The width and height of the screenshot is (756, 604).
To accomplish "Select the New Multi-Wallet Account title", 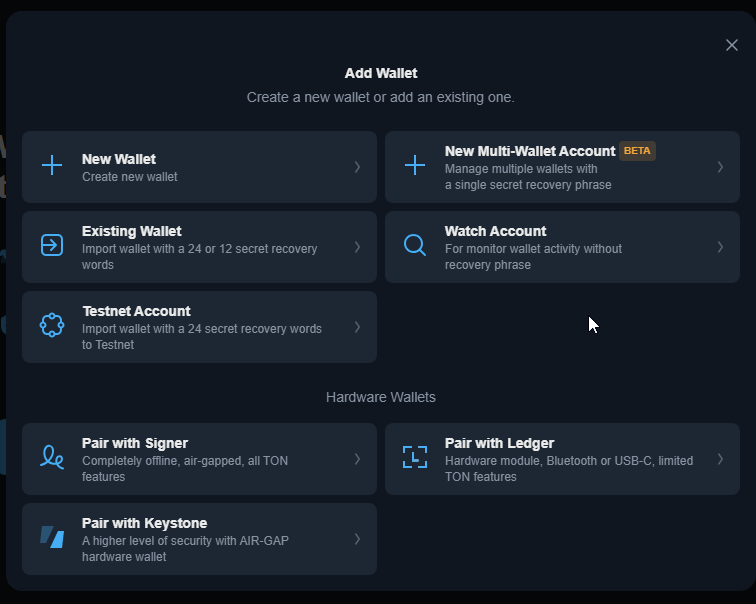I will 530,151.
